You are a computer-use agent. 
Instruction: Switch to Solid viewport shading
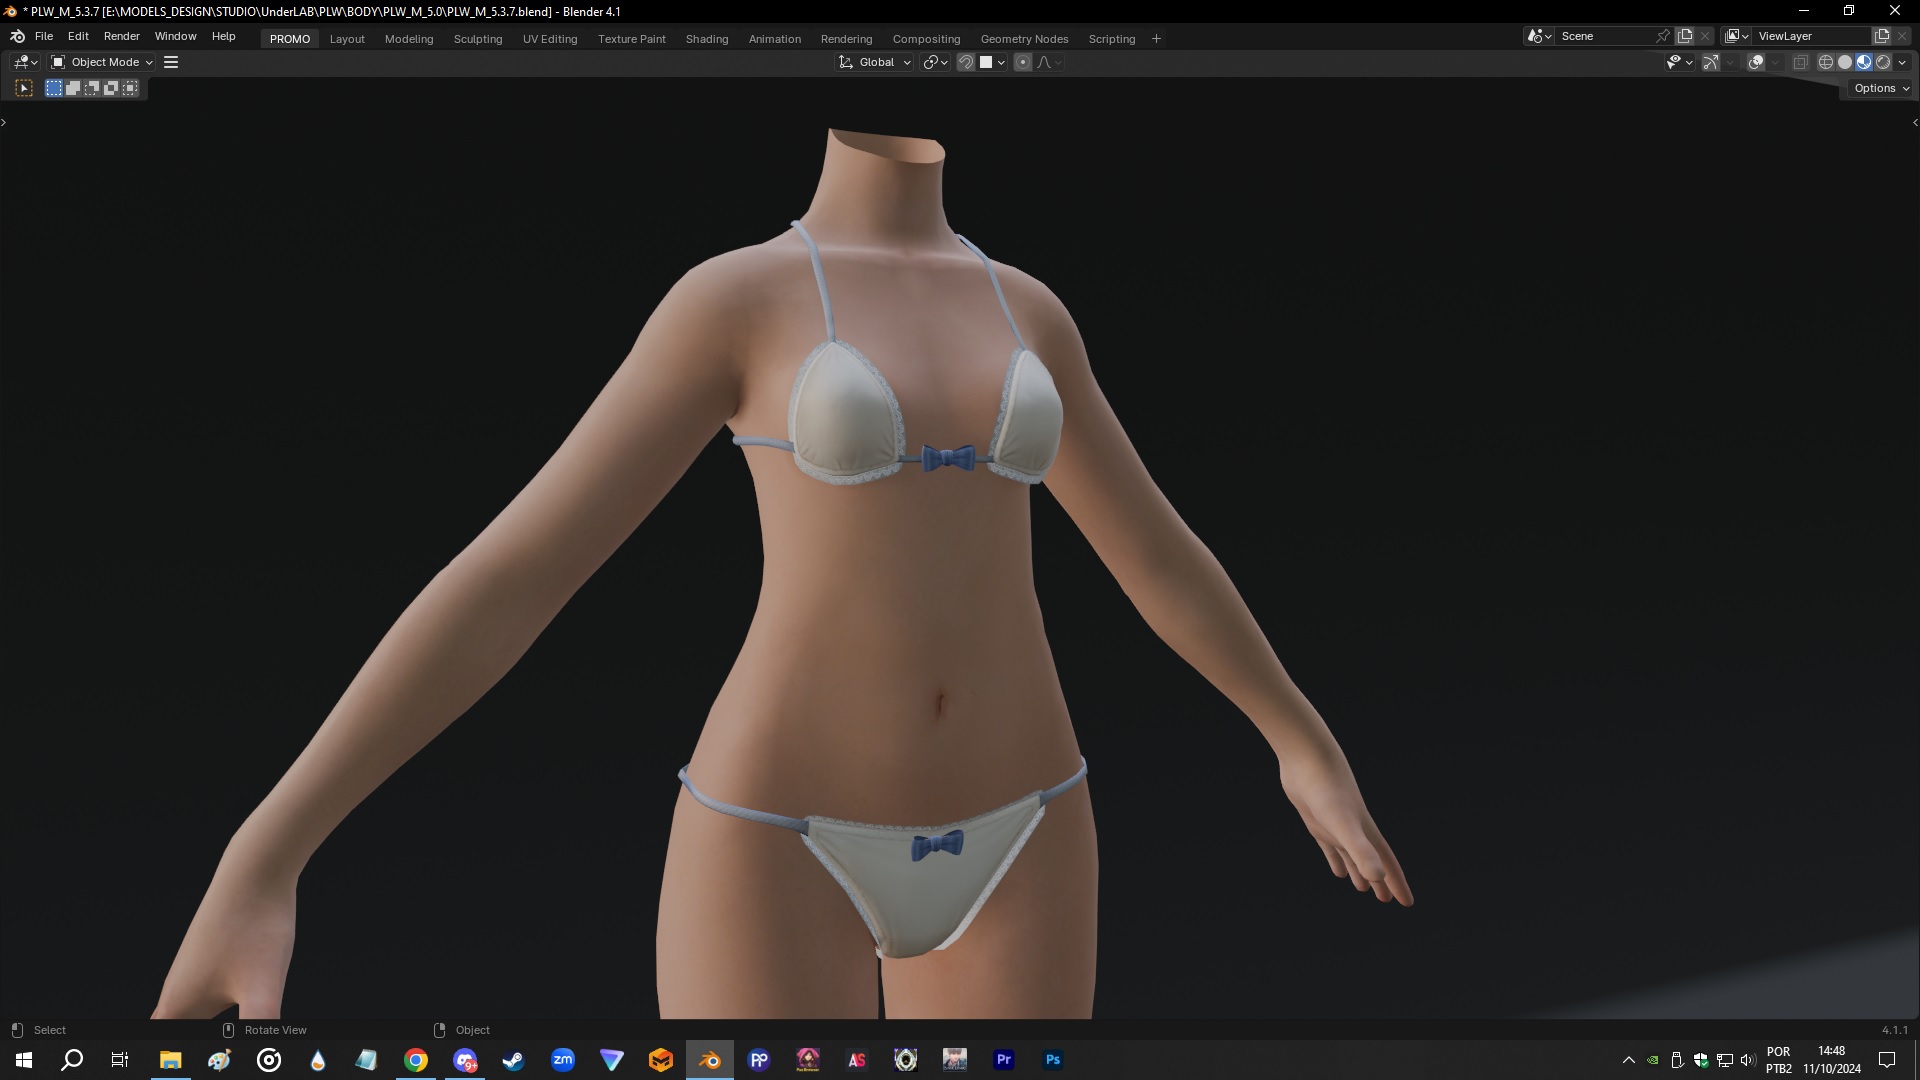(x=1843, y=62)
